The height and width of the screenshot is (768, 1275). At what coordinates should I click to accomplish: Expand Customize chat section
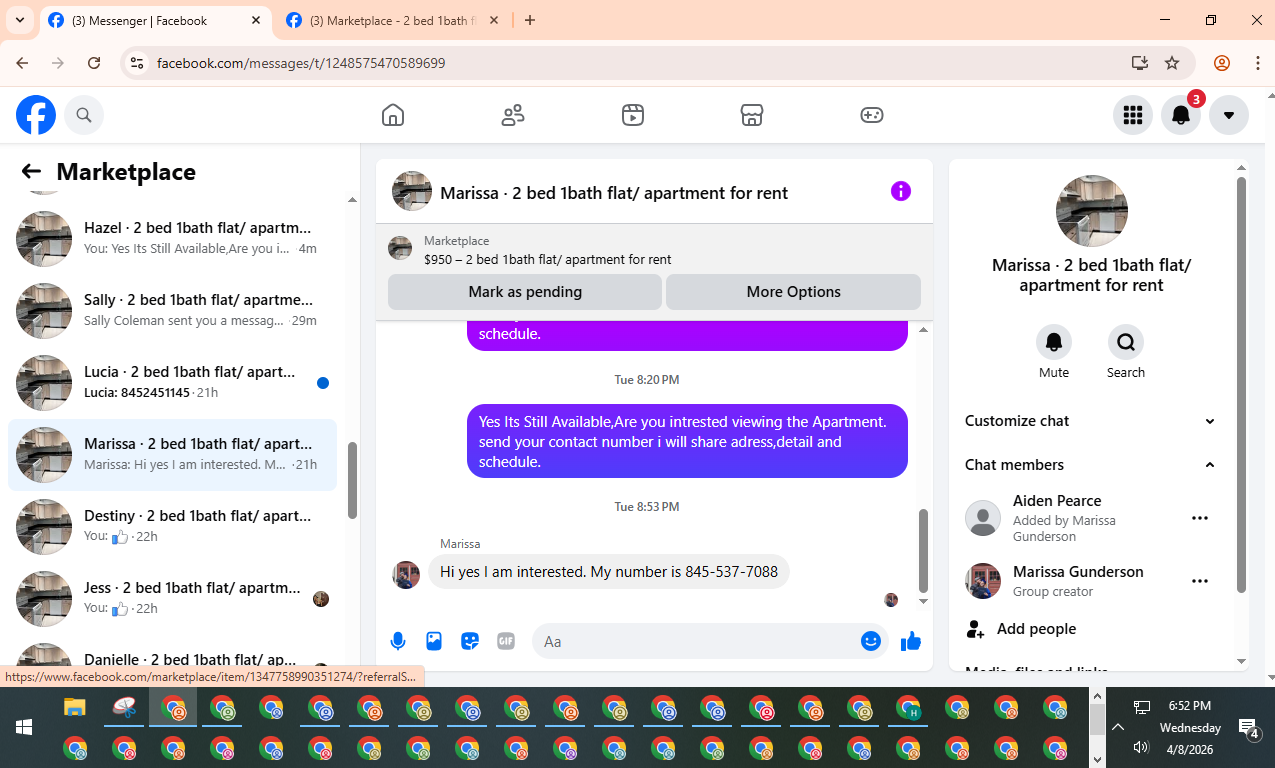pos(1091,421)
